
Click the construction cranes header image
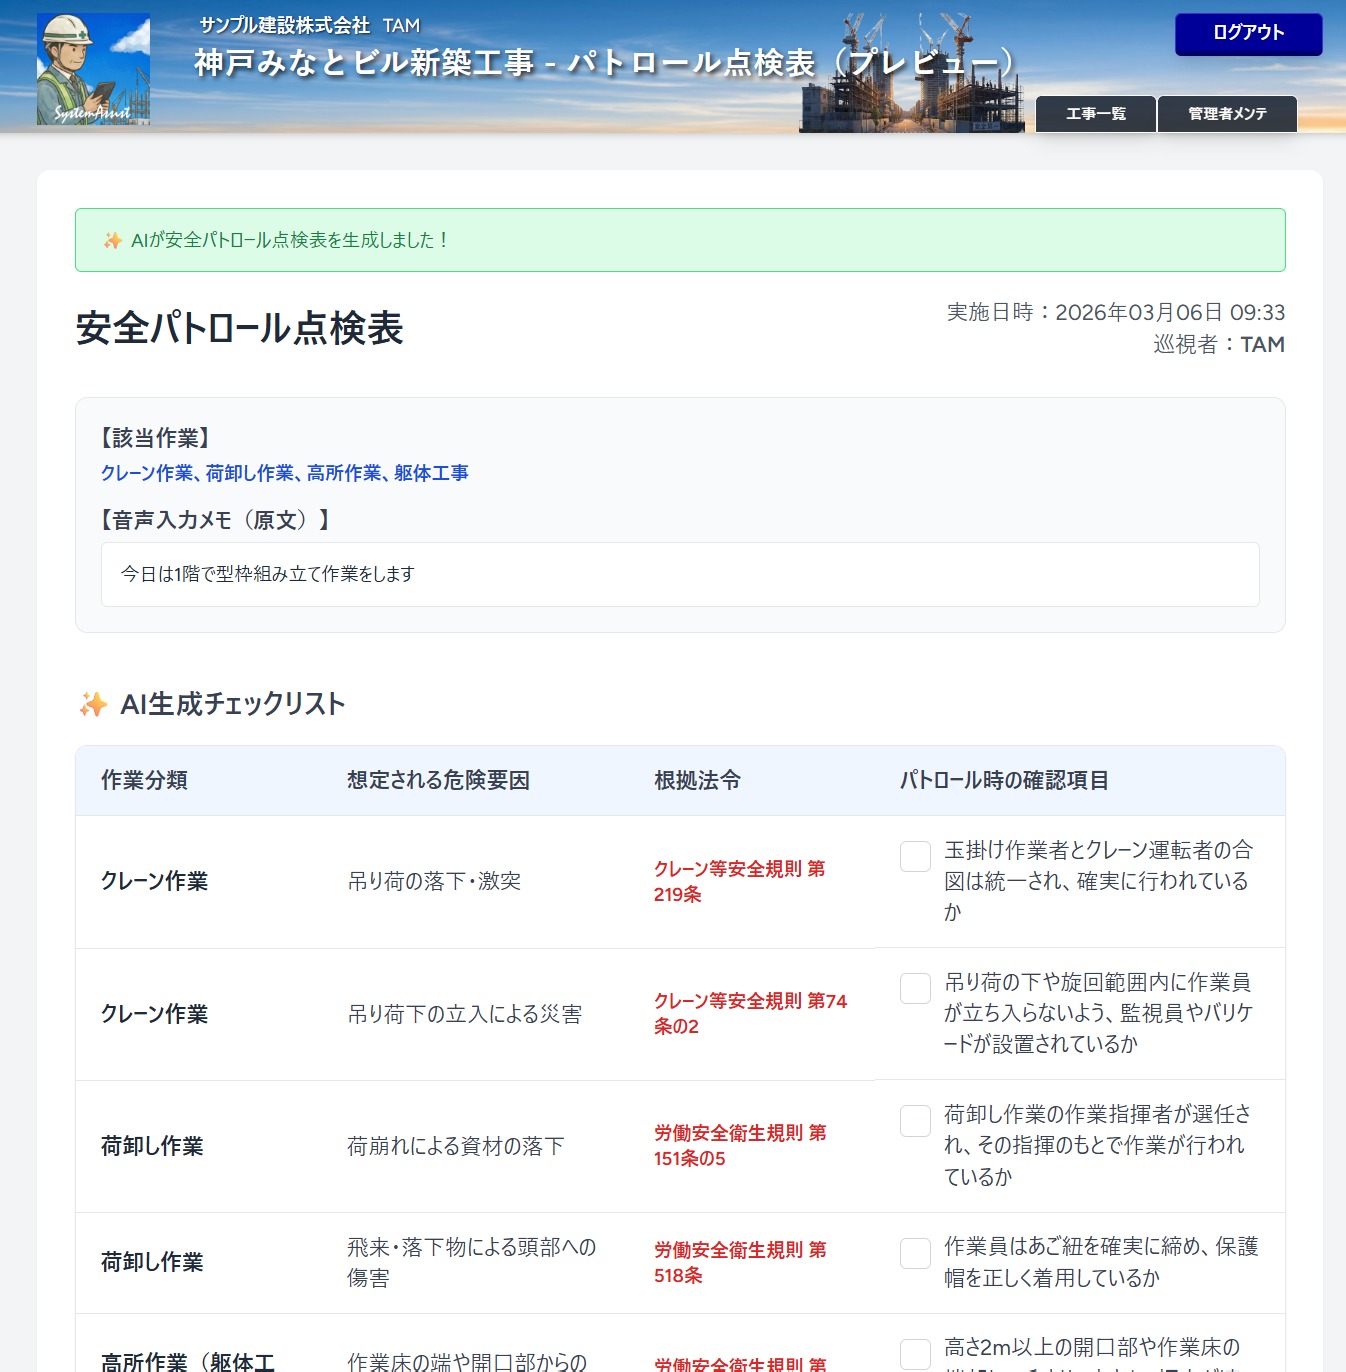(x=911, y=73)
